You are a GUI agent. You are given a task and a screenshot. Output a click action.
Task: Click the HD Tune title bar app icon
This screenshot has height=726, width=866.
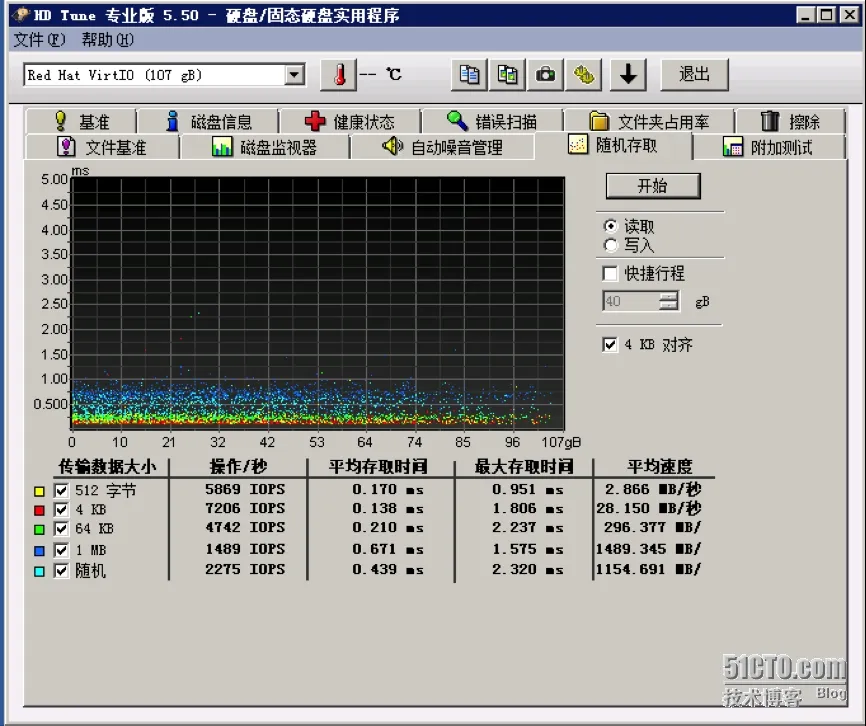[21, 14]
